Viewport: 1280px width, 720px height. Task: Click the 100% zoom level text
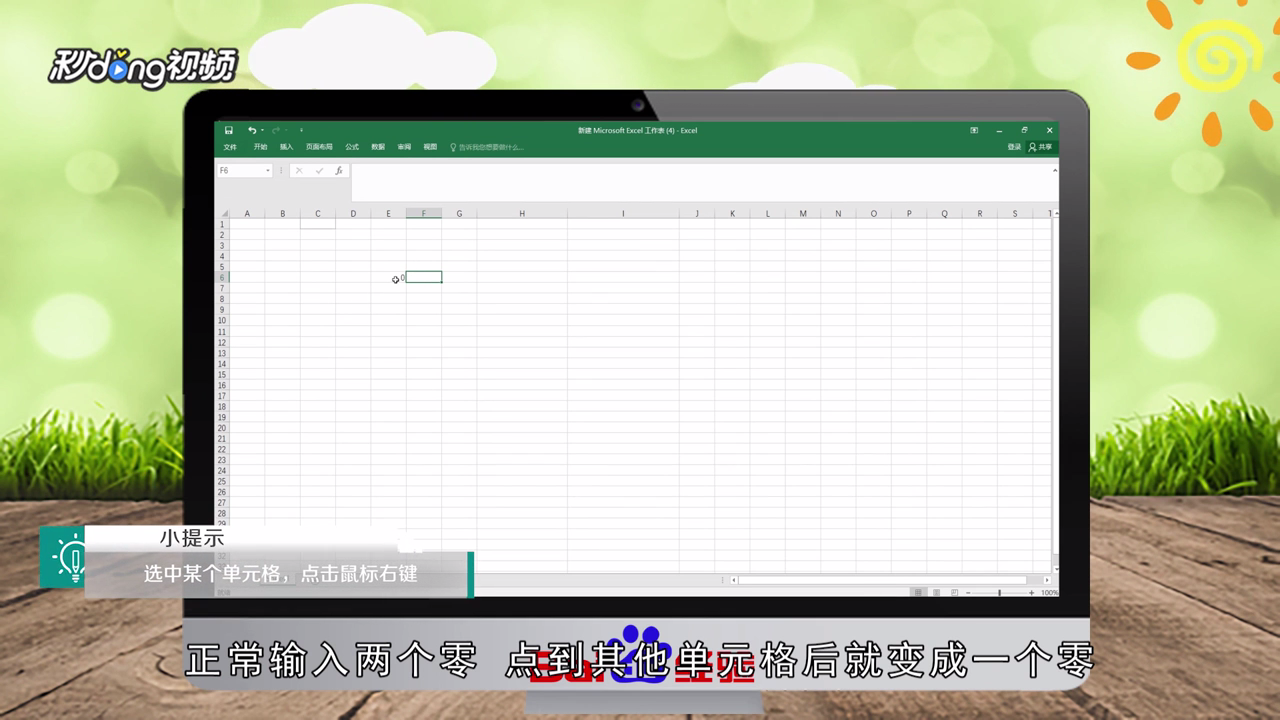(1049, 593)
